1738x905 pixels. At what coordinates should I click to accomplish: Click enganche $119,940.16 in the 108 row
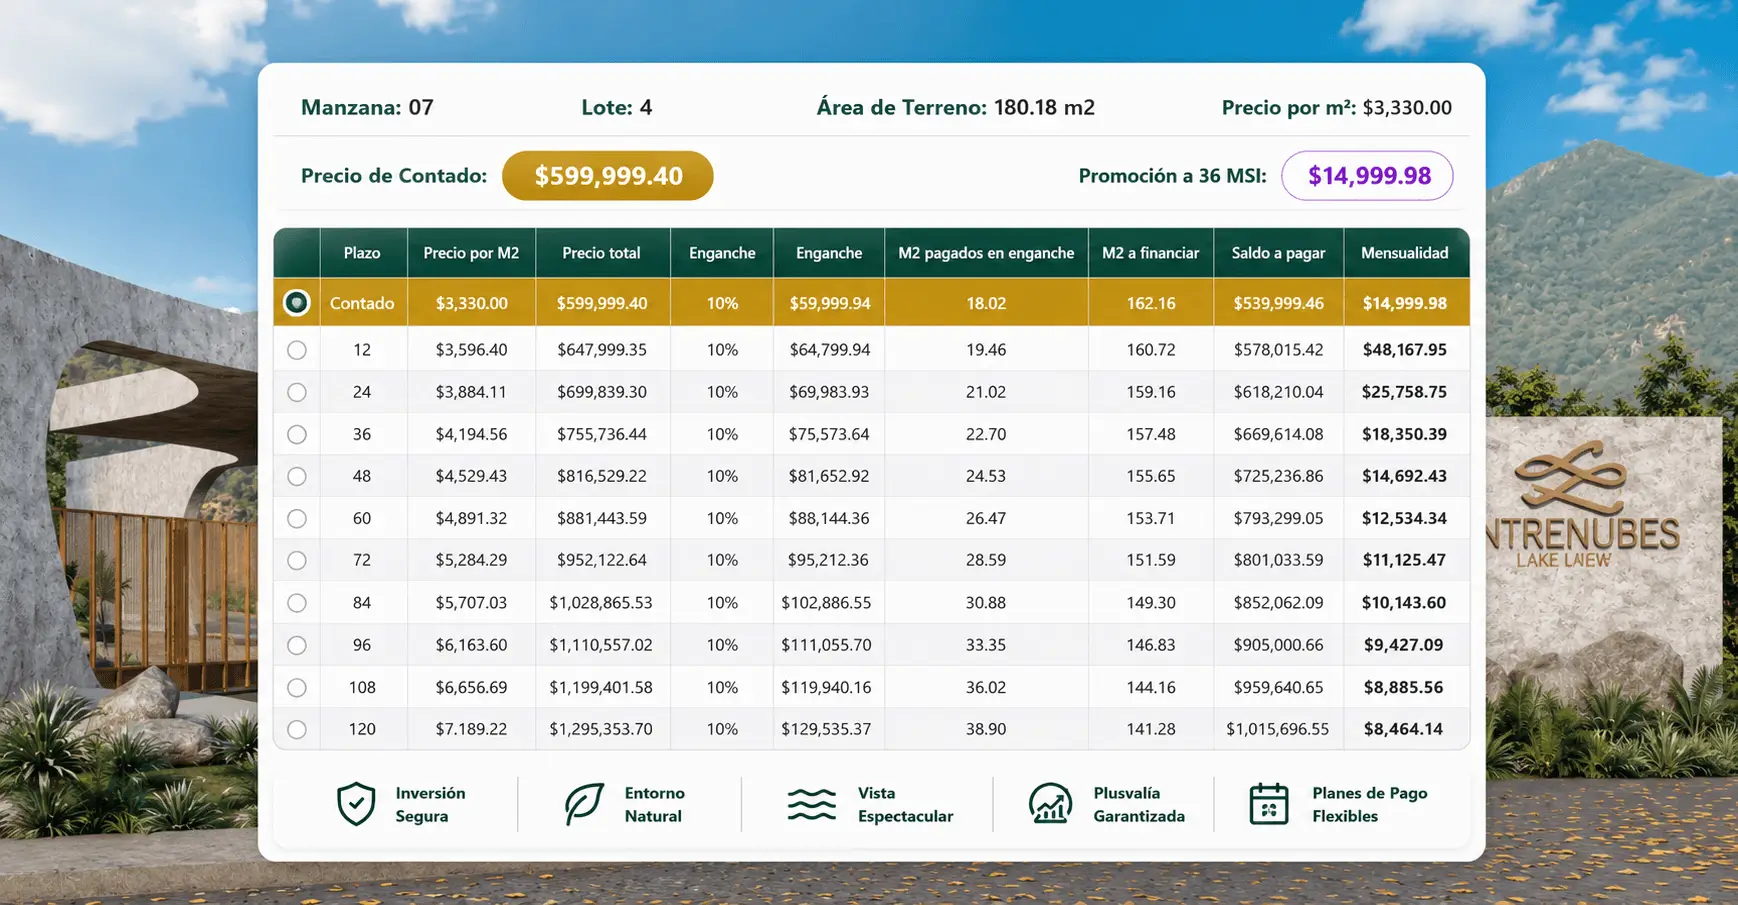click(x=826, y=687)
